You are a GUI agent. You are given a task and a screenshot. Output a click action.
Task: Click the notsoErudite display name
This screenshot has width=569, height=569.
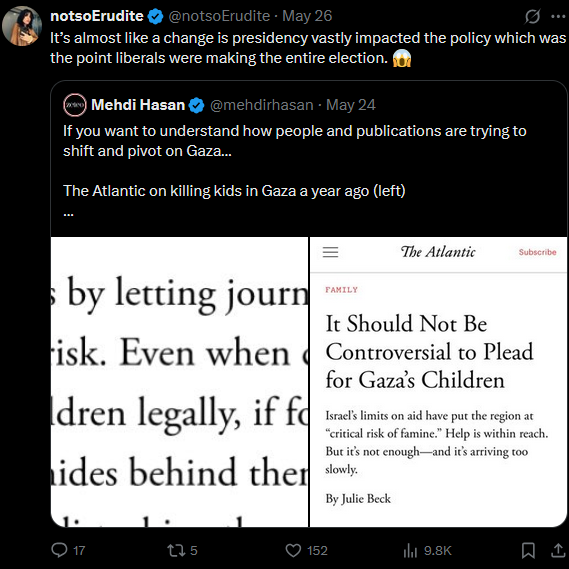[x=97, y=16]
